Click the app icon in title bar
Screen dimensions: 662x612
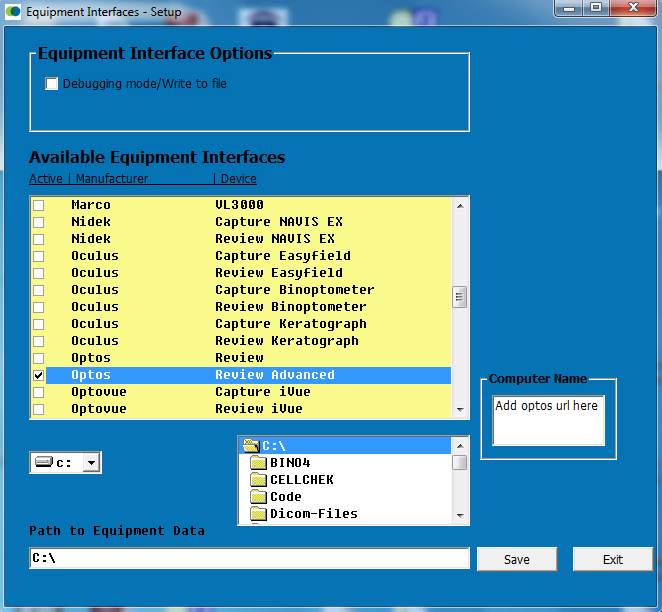click(x=13, y=11)
